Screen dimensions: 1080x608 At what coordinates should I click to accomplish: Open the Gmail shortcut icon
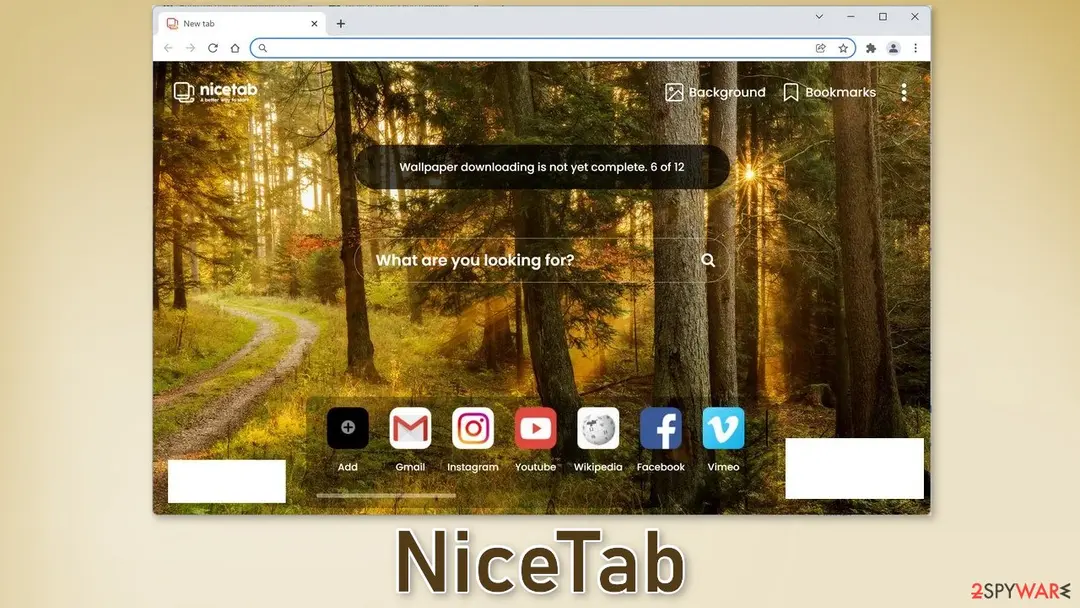click(410, 428)
